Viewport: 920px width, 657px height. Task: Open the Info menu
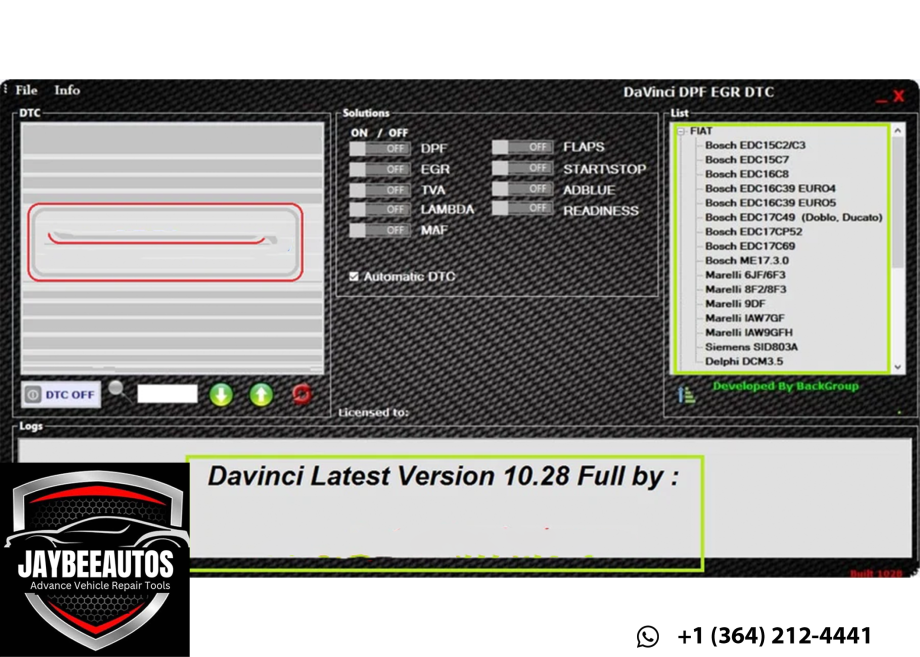(x=67, y=90)
